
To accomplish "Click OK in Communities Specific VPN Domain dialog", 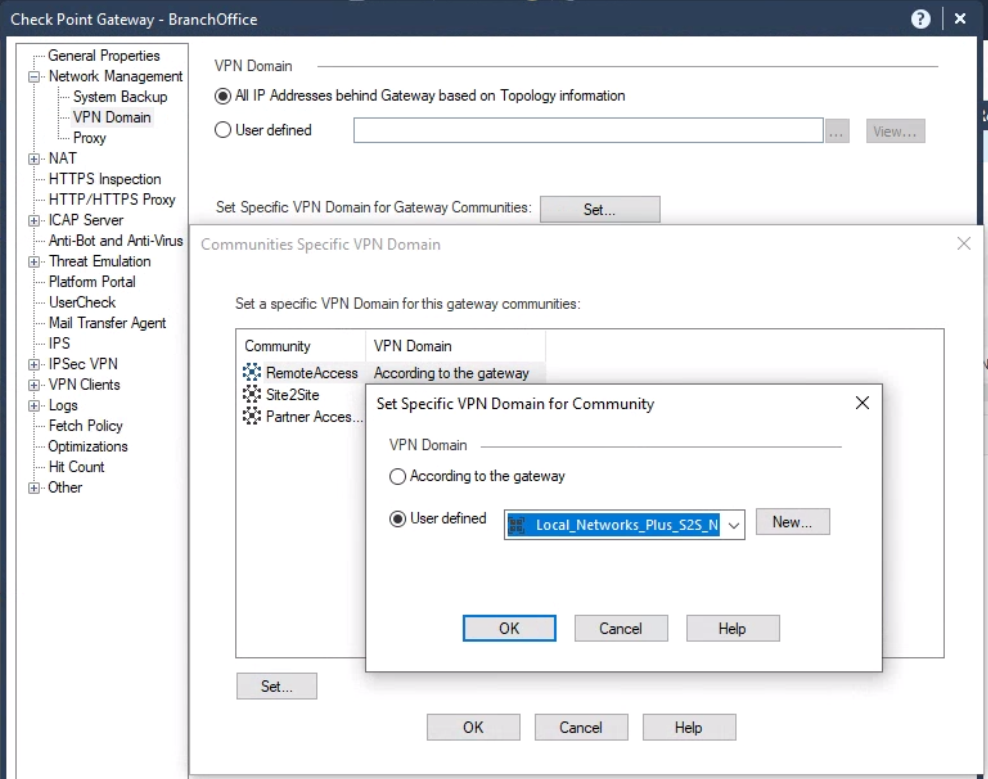I will point(473,727).
